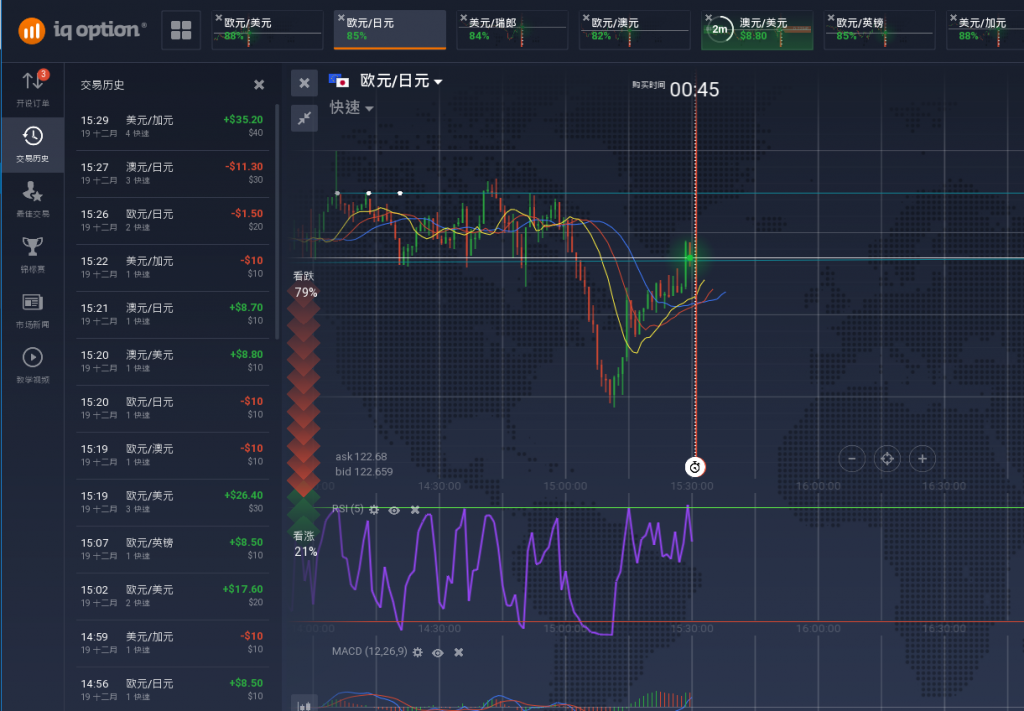
Task: Toggle MACD indicator visibility eye
Action: 438,652
